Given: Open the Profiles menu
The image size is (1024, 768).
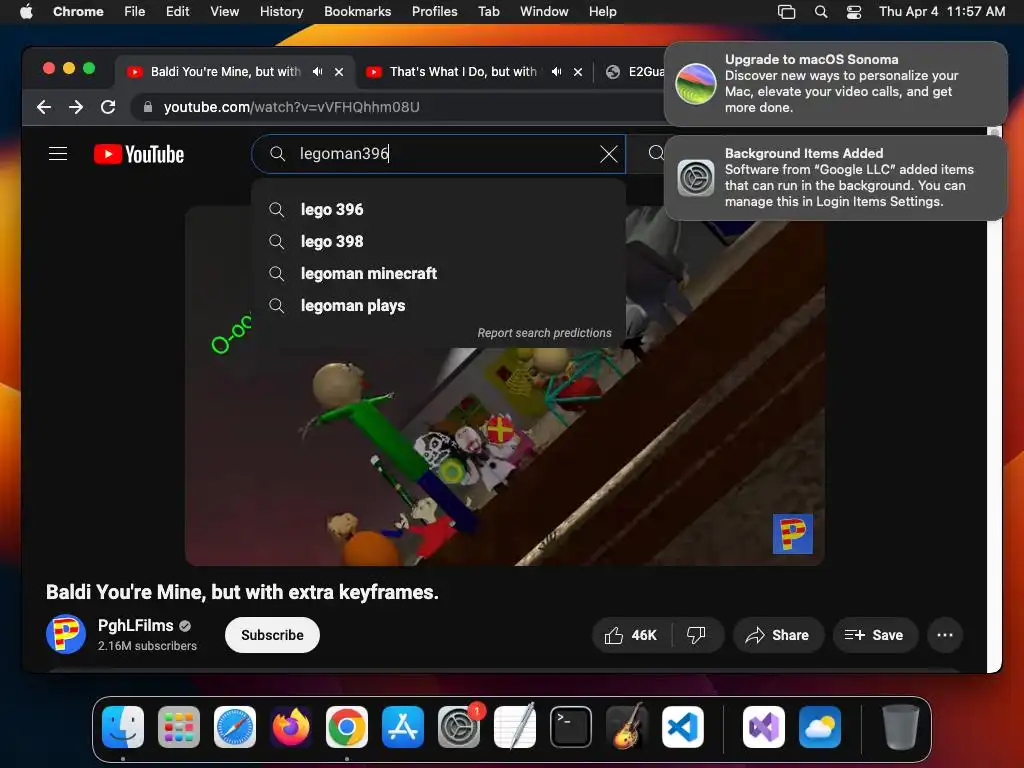Looking at the screenshot, I should (434, 12).
